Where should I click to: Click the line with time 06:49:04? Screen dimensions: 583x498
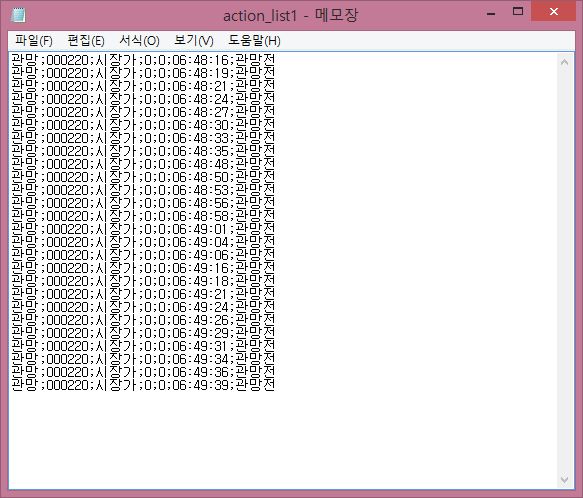(143, 242)
